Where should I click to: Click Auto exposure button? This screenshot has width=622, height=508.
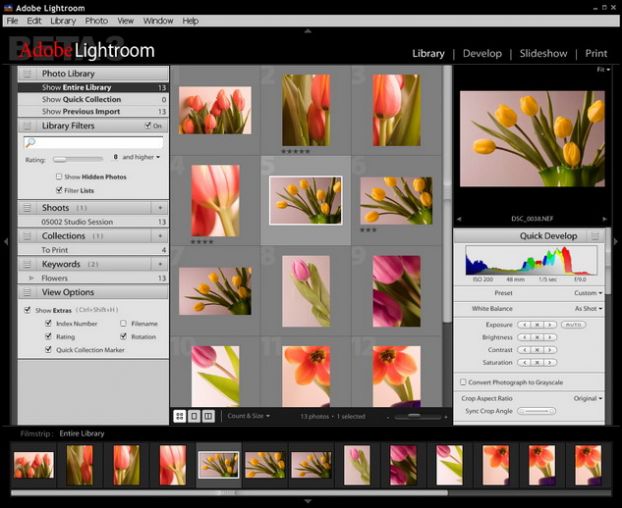573,325
